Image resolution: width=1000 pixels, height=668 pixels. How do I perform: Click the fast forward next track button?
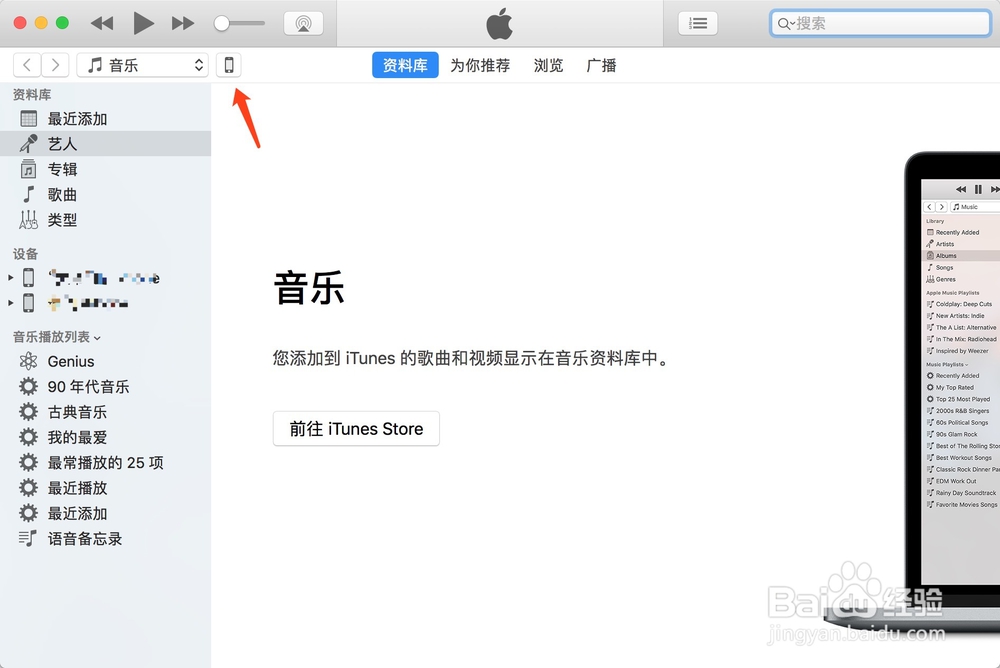pyautogui.click(x=183, y=24)
